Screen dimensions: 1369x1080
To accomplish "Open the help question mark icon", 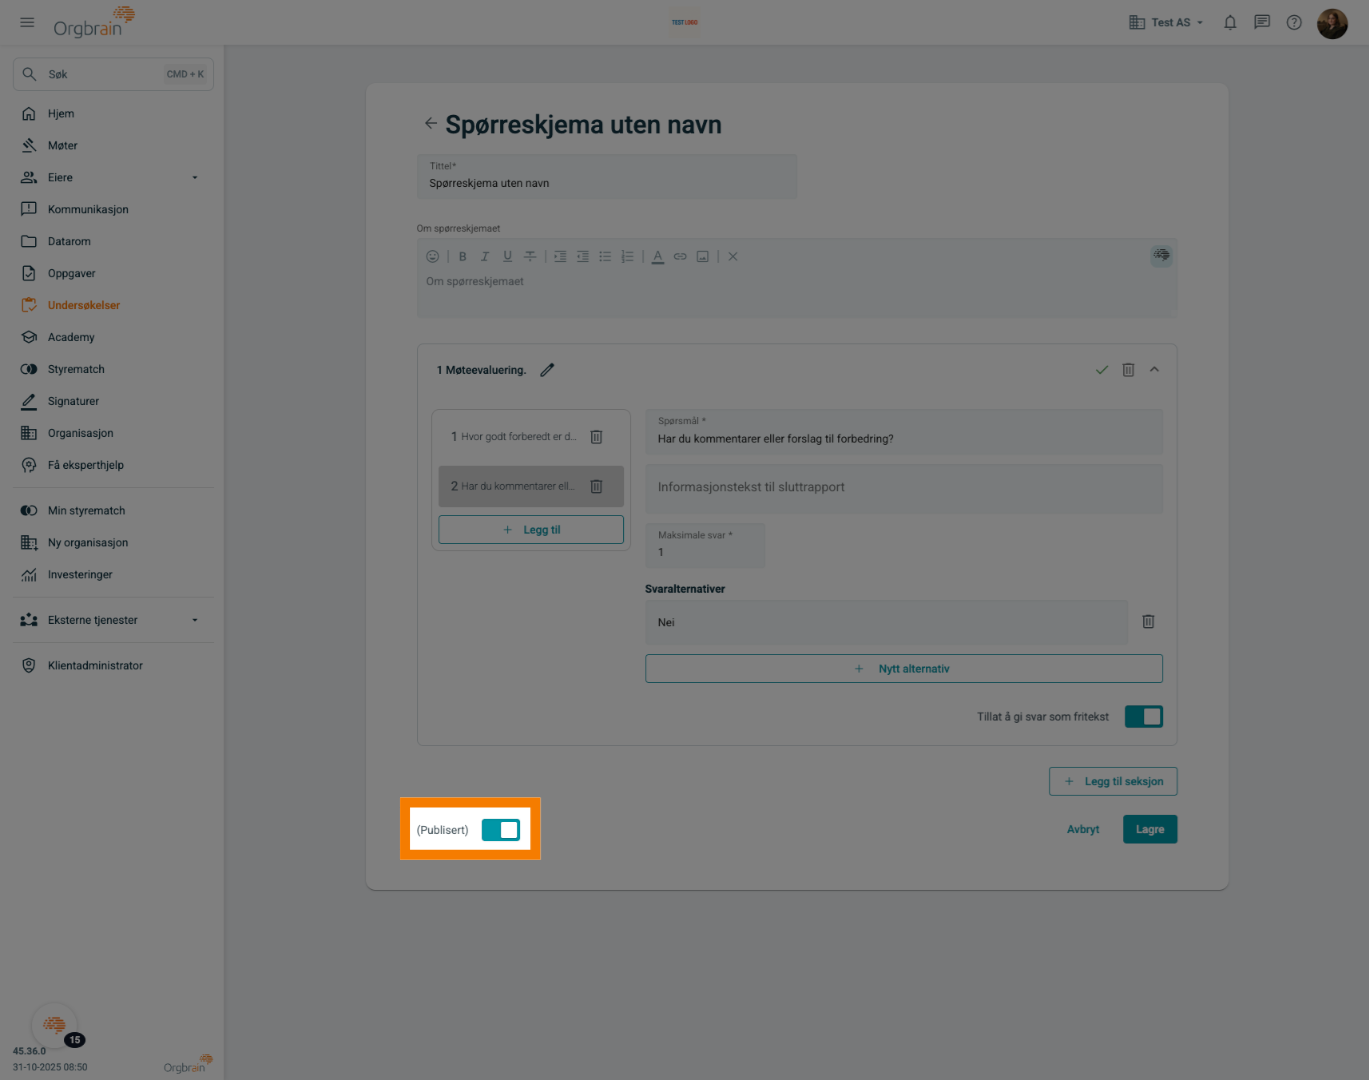I will click(1294, 22).
